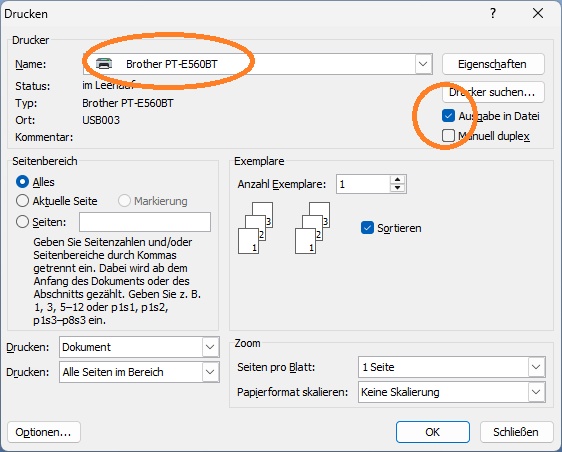Close the Drucken dialog with X
This screenshot has width=562, height=452.
(x=538, y=14)
